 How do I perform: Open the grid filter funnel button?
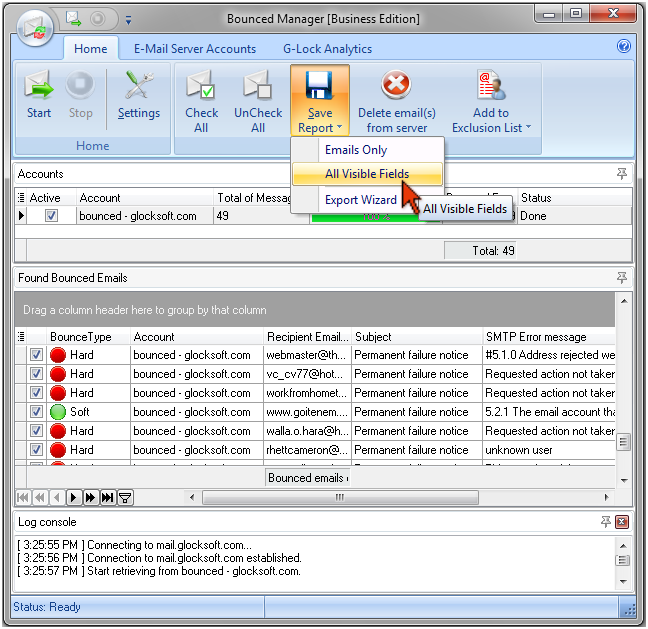[x=125, y=497]
